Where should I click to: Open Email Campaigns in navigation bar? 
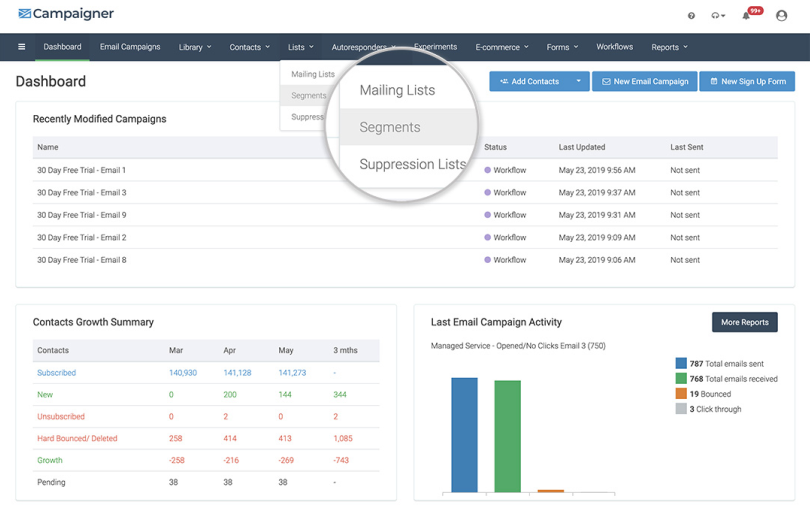click(x=130, y=47)
